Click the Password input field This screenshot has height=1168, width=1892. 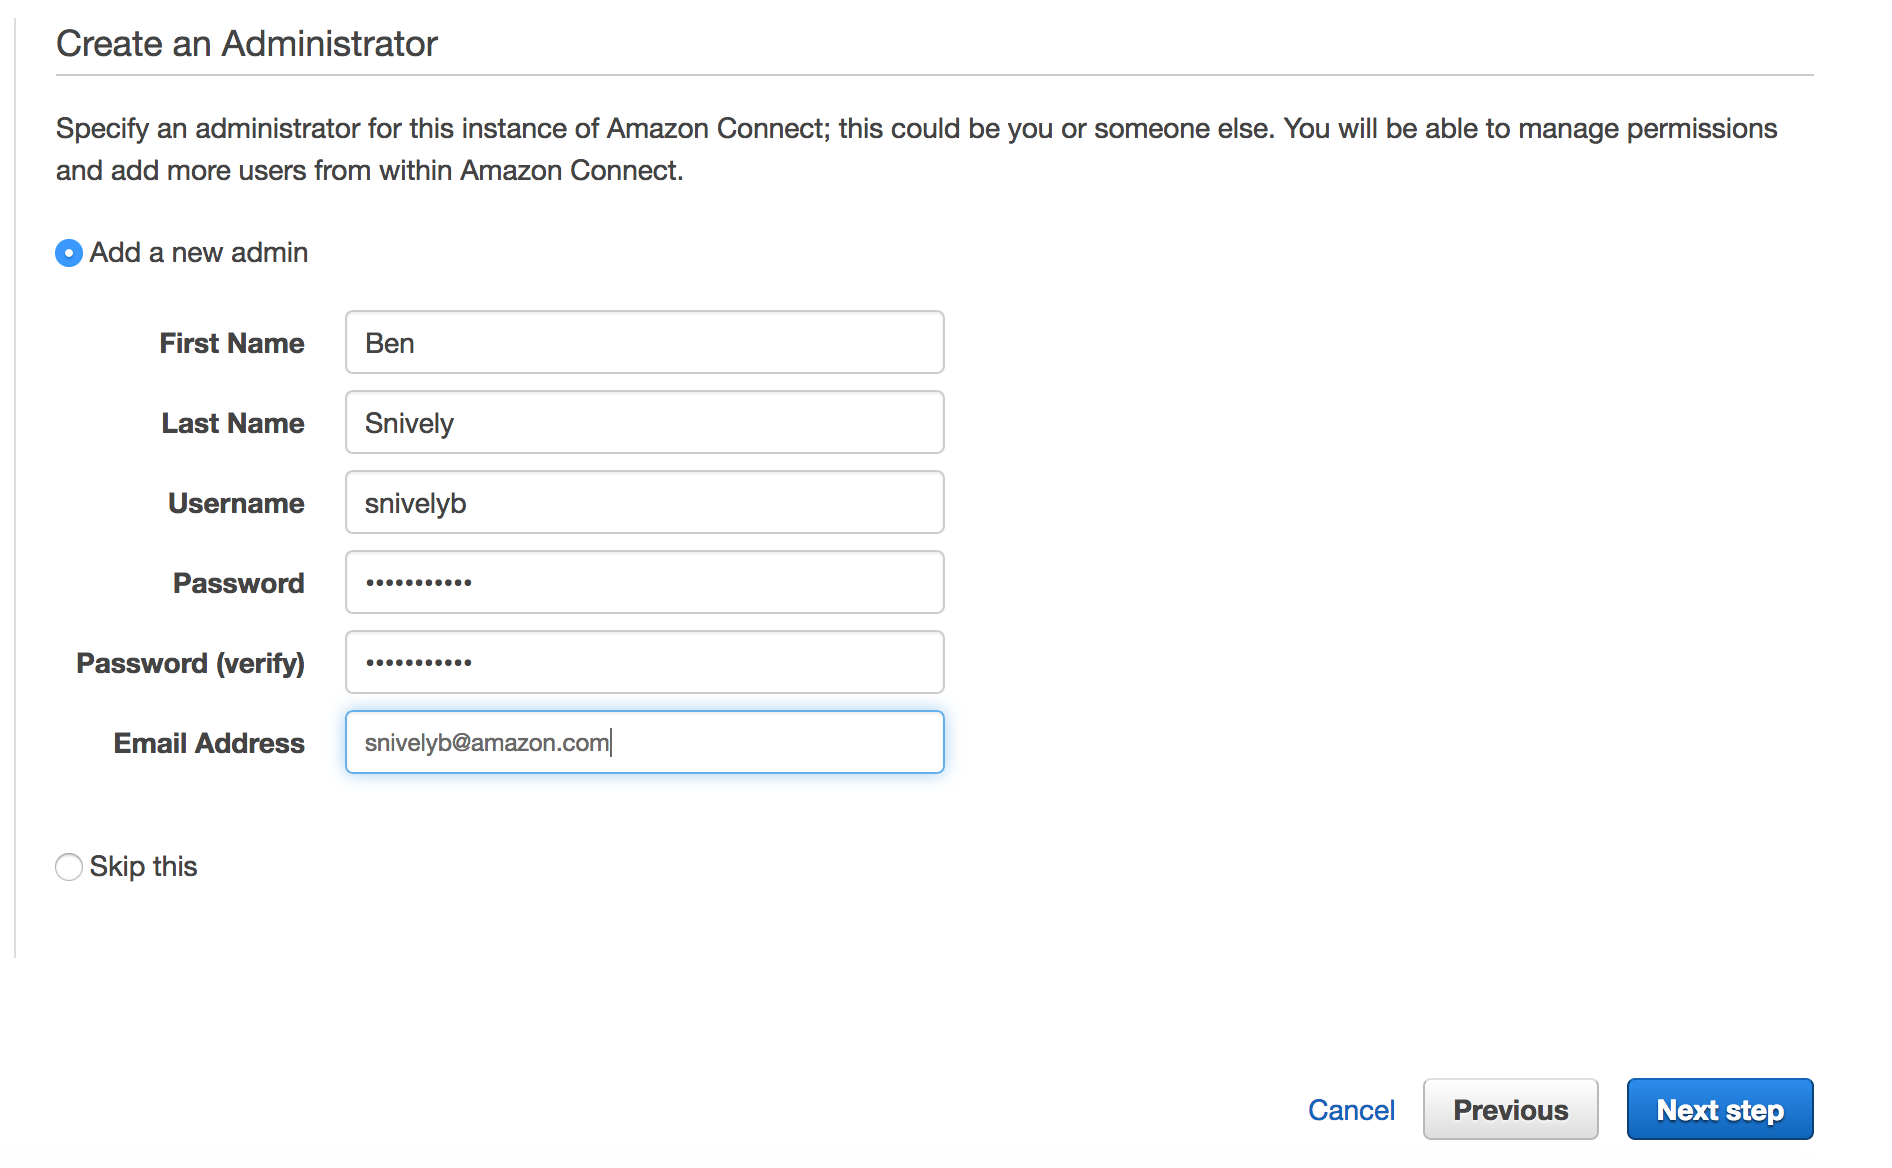pos(645,582)
